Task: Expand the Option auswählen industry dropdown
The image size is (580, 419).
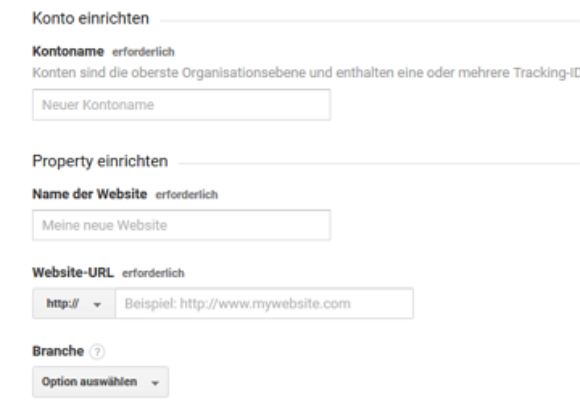Action: coord(101,382)
